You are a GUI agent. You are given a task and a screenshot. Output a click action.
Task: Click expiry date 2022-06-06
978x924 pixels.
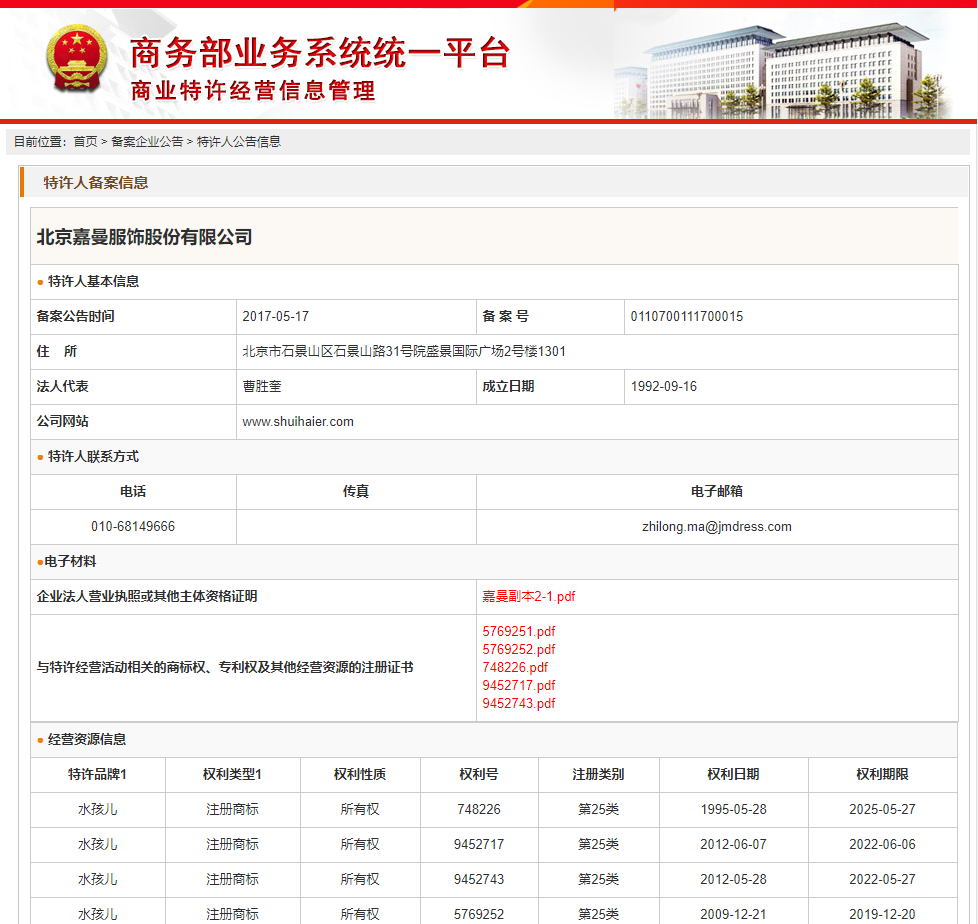click(x=883, y=844)
